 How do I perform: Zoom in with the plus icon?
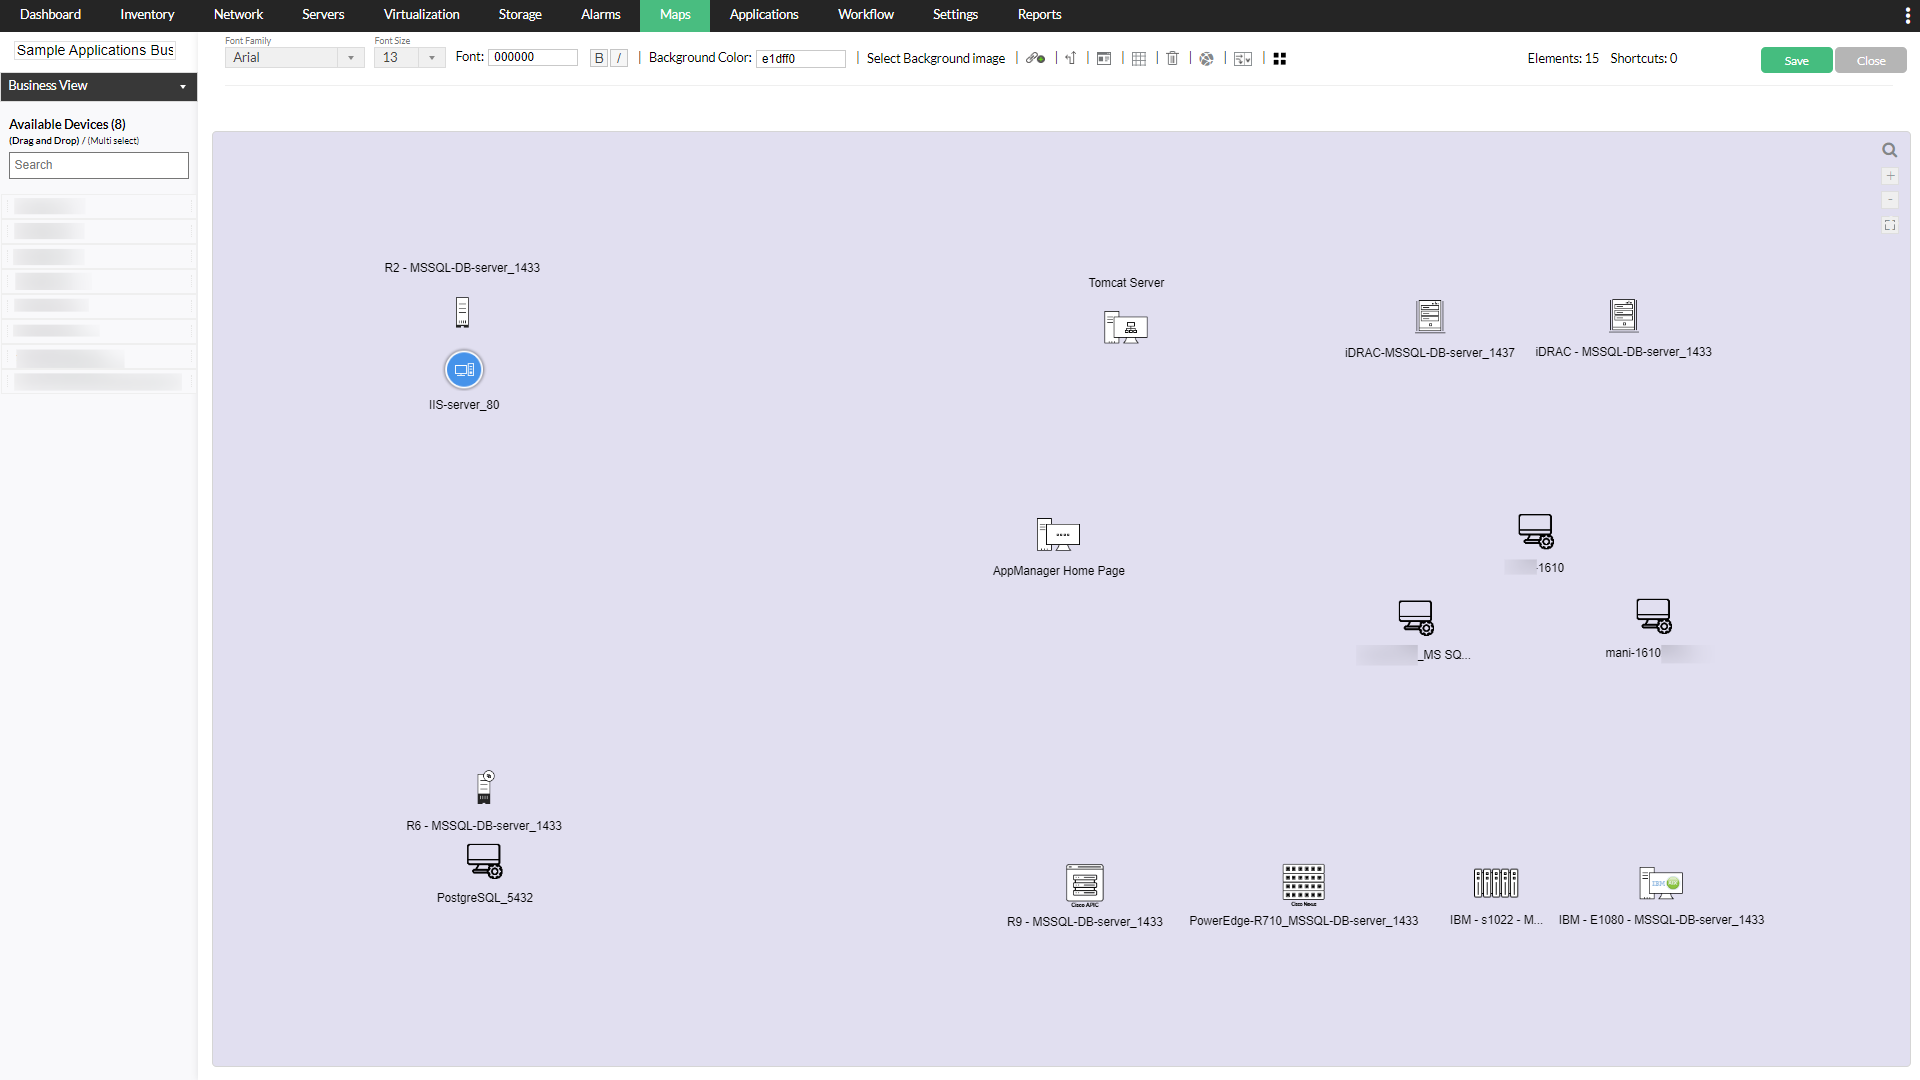[x=1890, y=176]
